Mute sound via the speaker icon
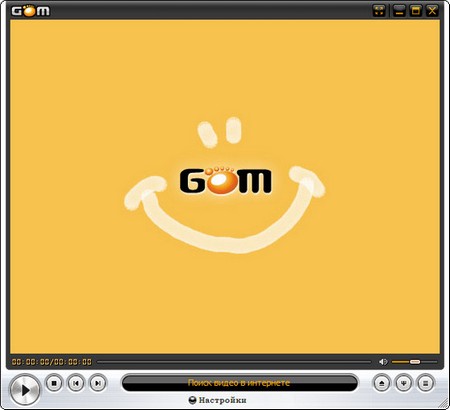 click(383, 362)
